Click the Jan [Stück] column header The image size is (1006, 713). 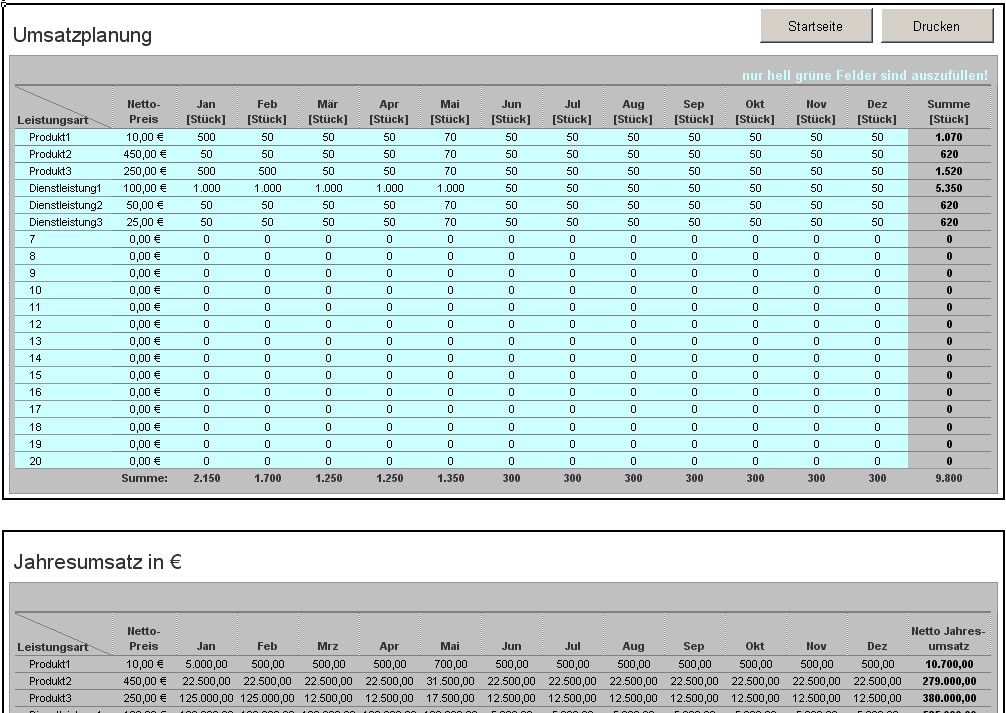[x=206, y=112]
